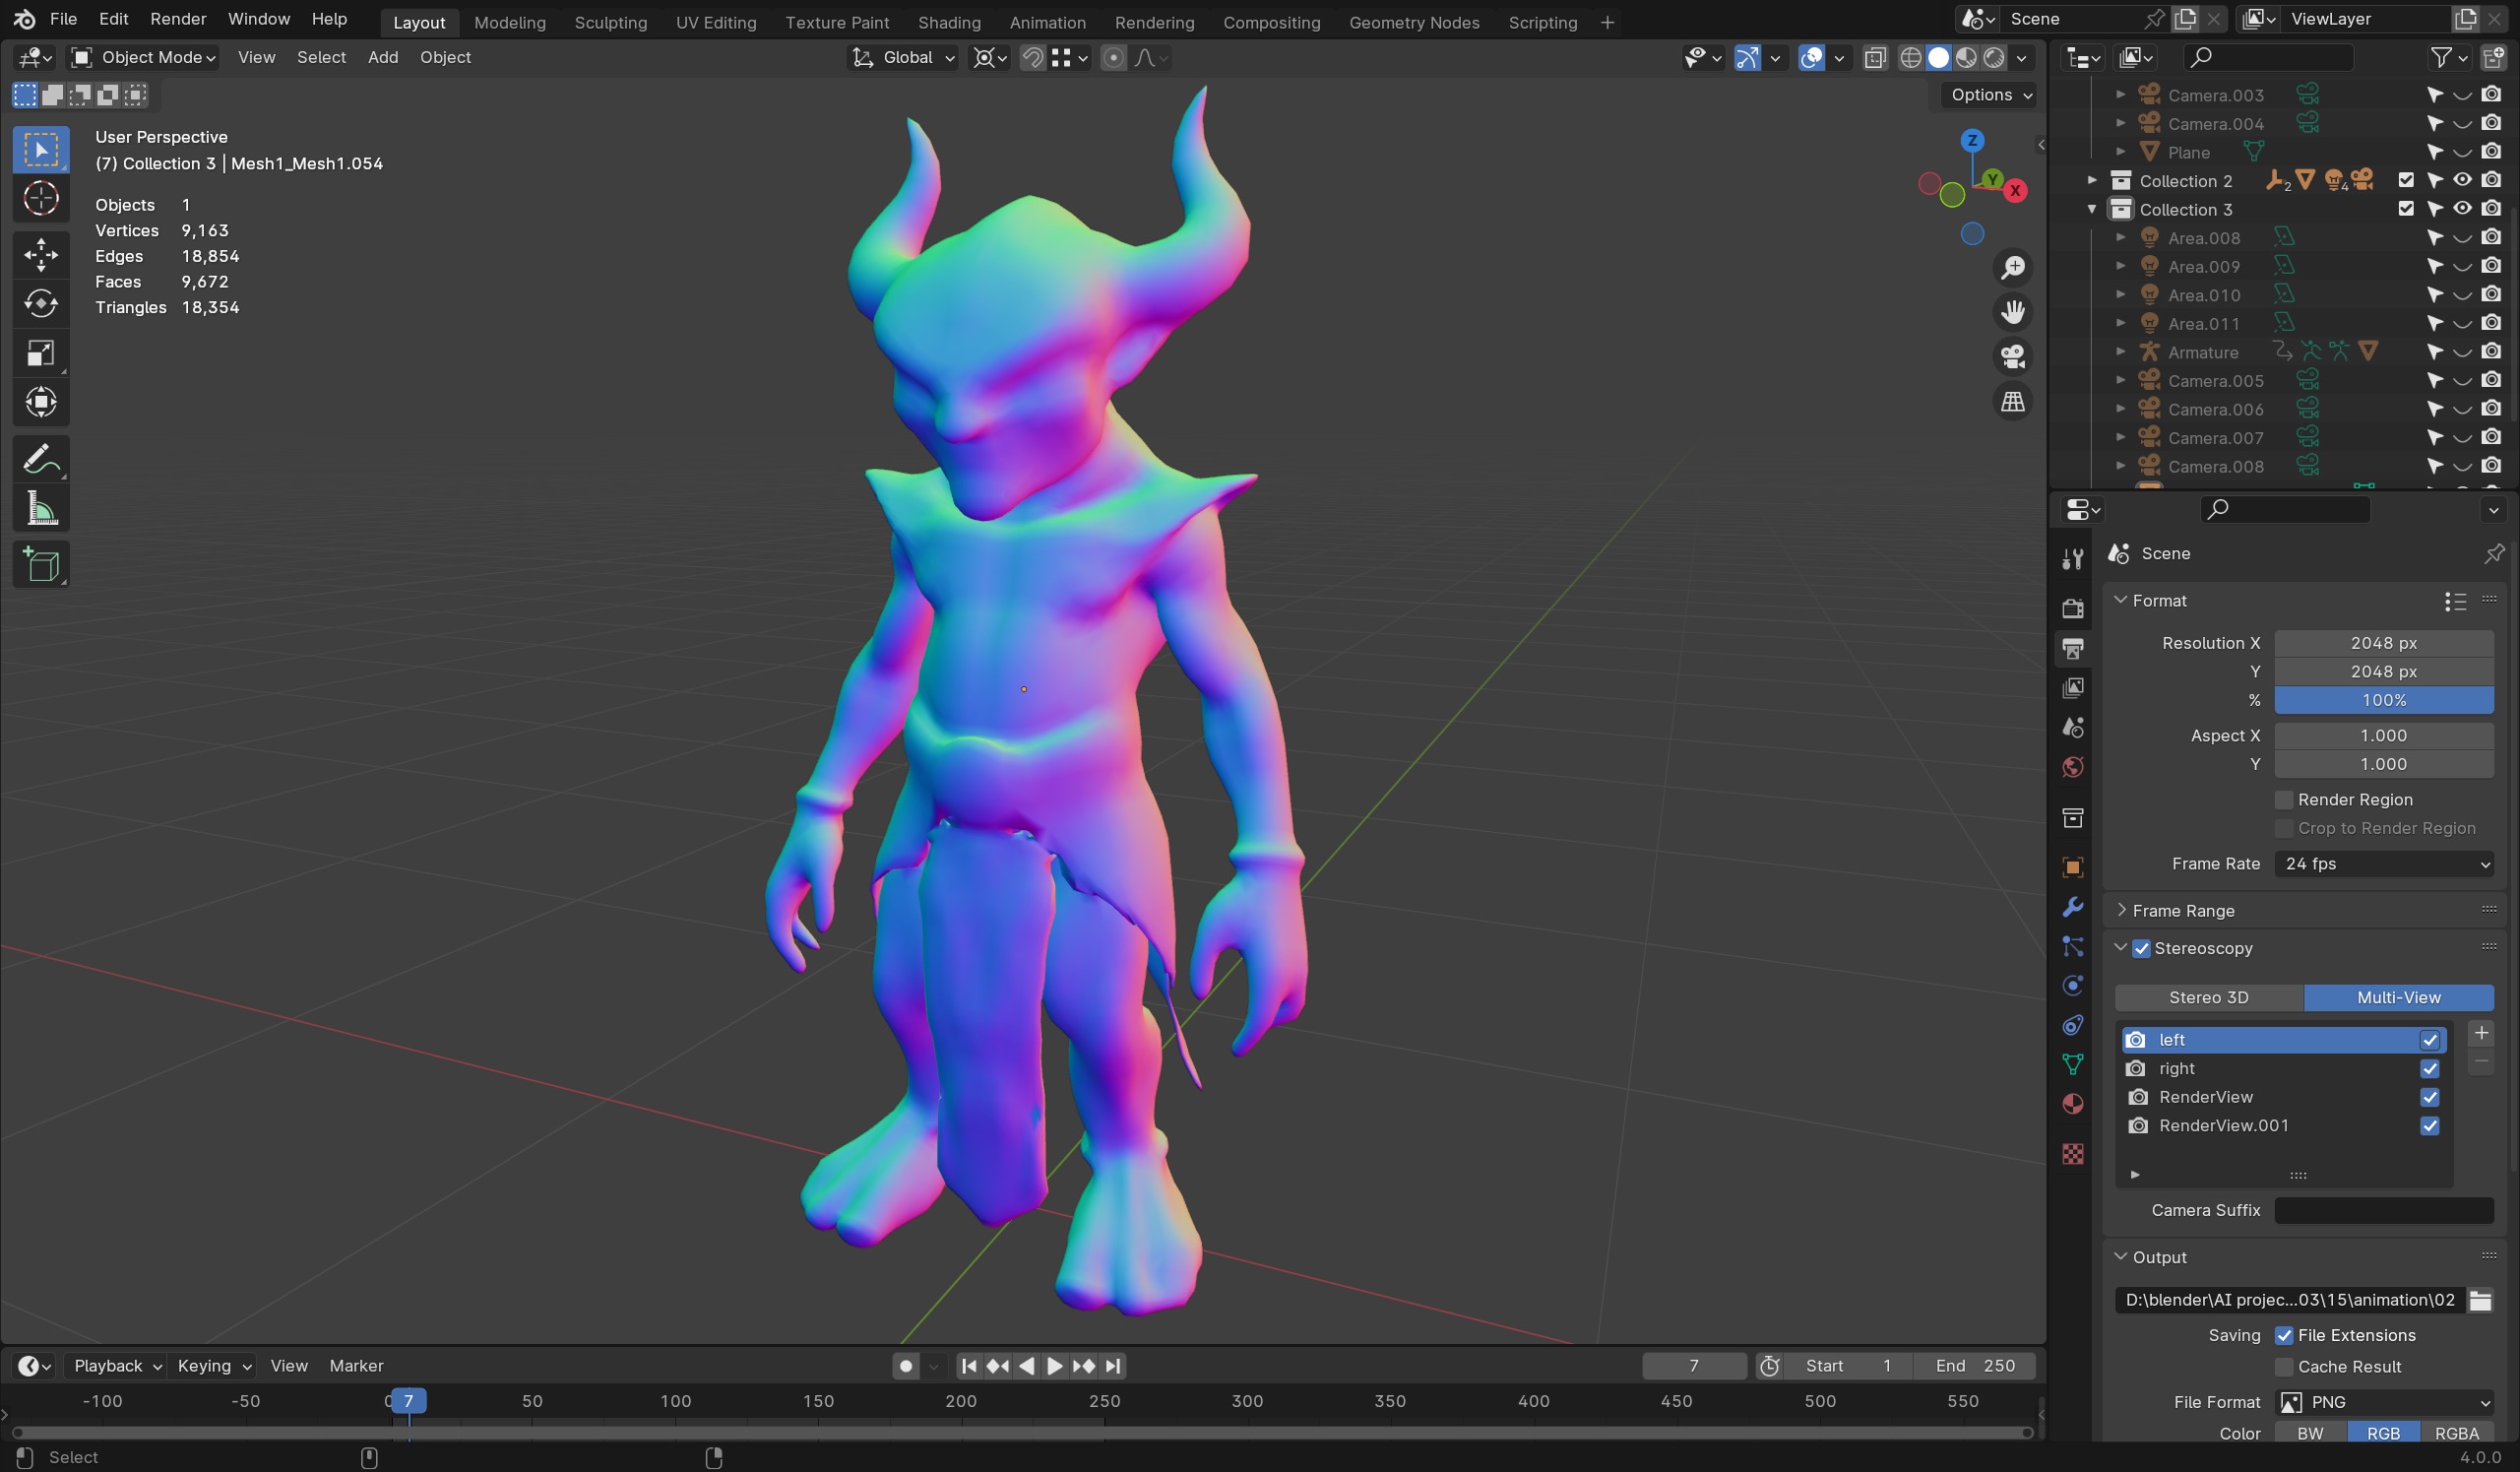Activate the Transform tool
Screen dimensions: 2520x1472
pos(41,402)
